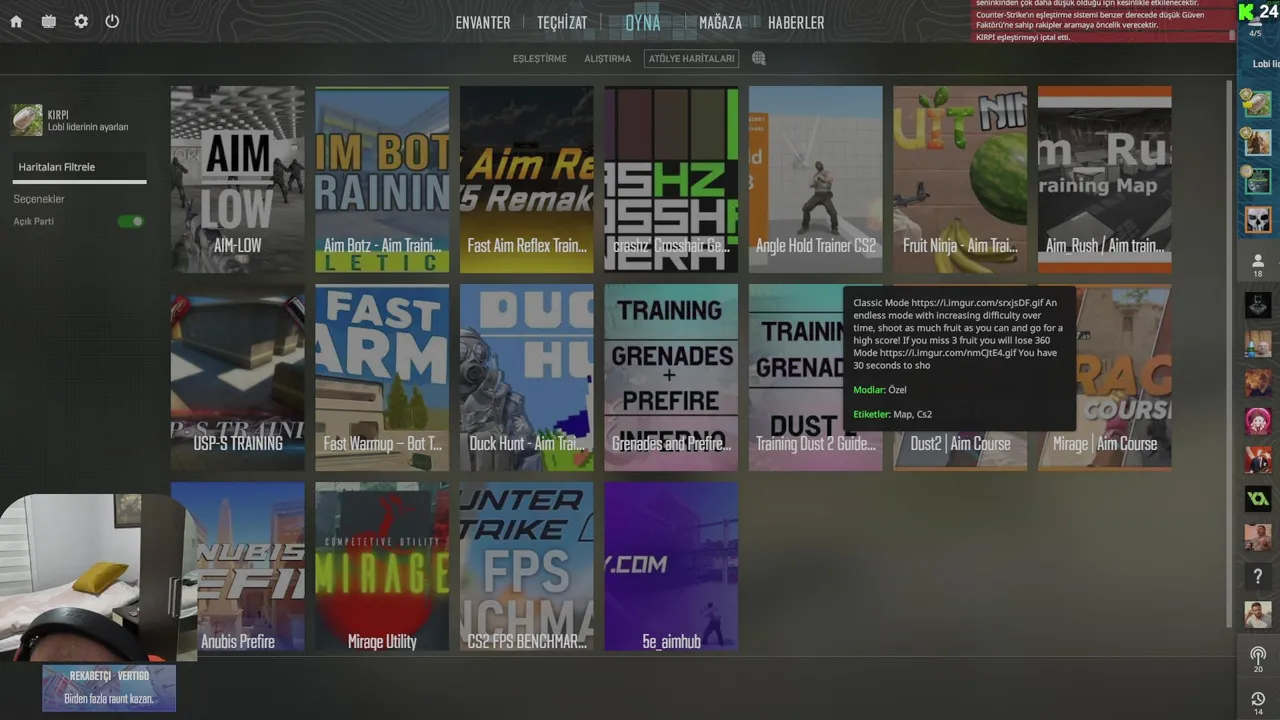
Task: Open the watch TV icon
Action: (49, 21)
